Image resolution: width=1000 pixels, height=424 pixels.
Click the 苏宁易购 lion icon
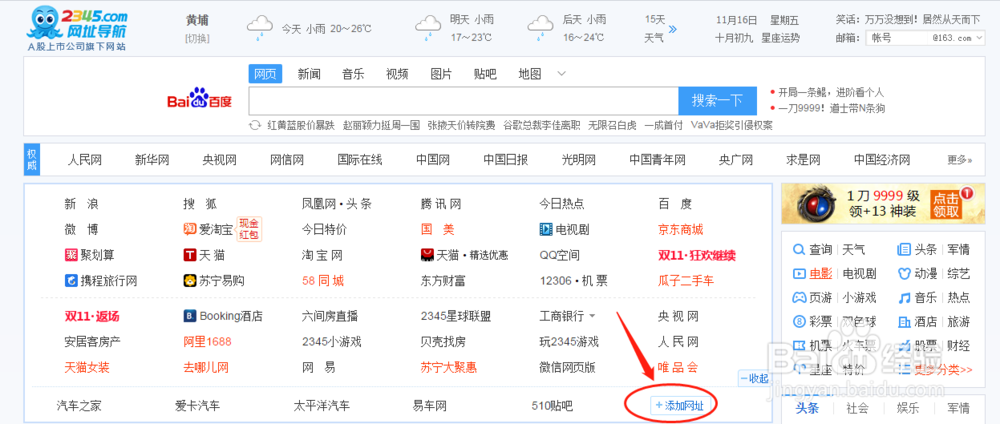point(189,281)
